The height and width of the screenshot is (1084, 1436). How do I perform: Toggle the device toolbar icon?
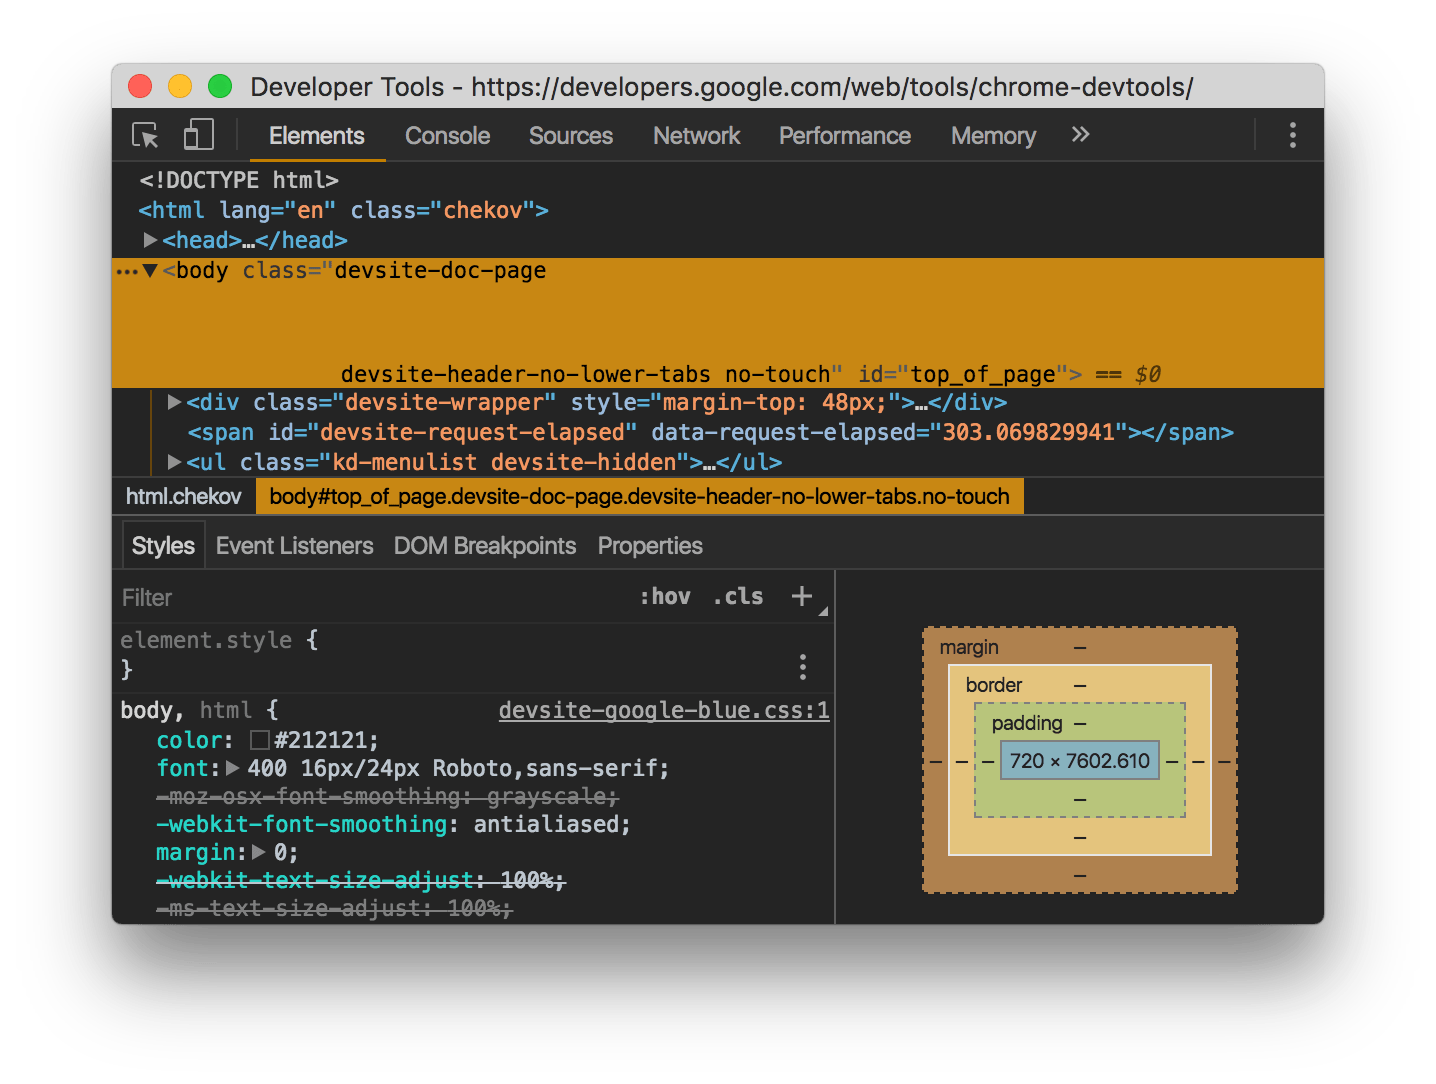(197, 134)
